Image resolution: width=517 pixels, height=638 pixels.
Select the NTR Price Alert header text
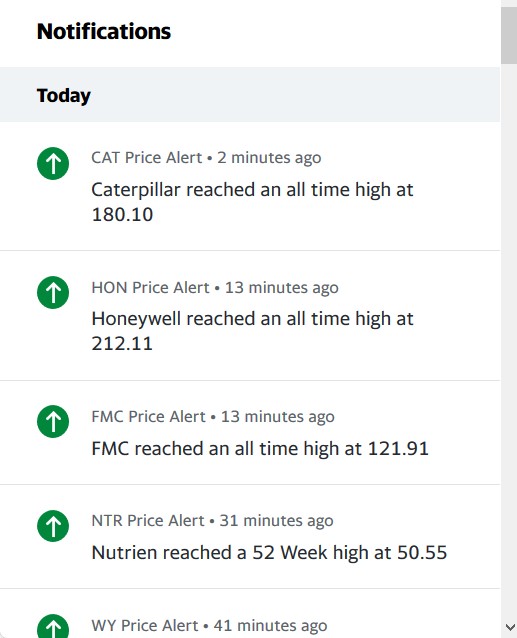tap(148, 520)
